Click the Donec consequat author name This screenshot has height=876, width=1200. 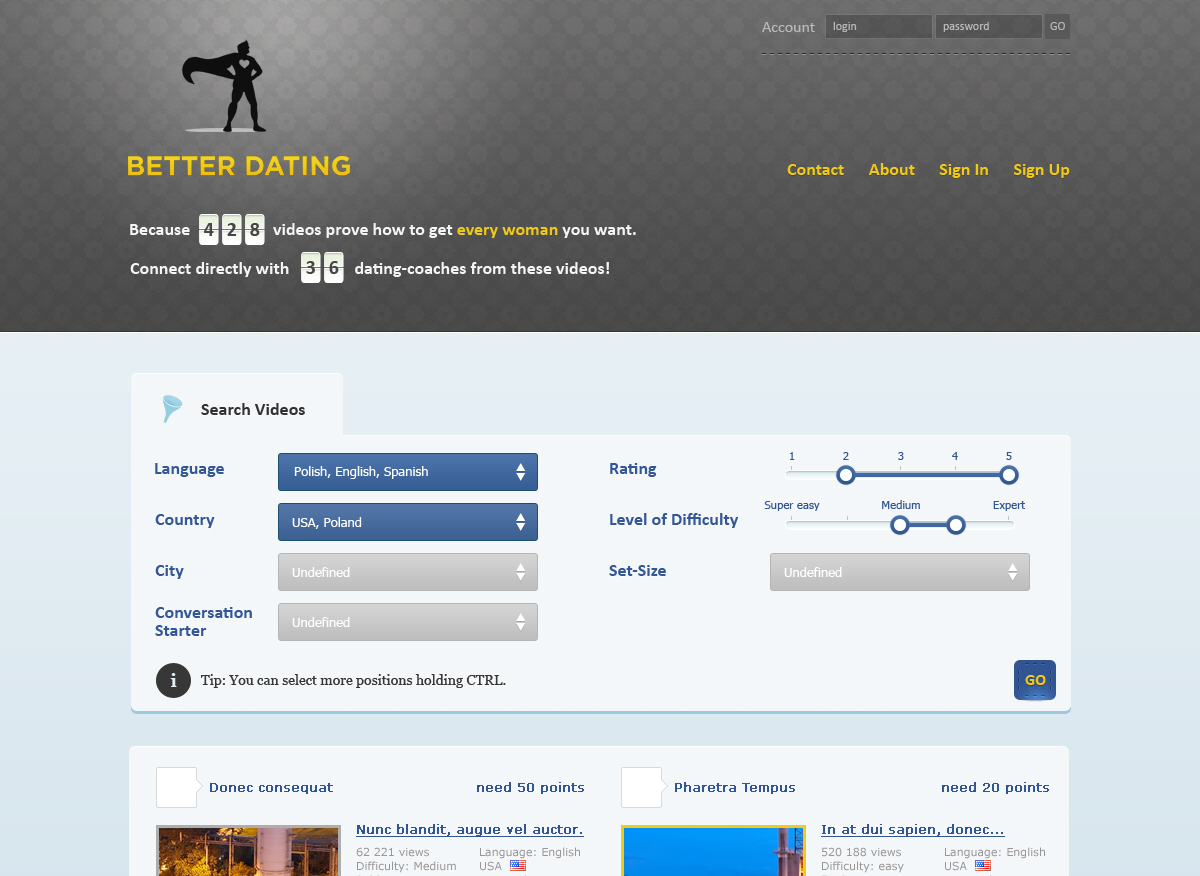click(x=271, y=788)
